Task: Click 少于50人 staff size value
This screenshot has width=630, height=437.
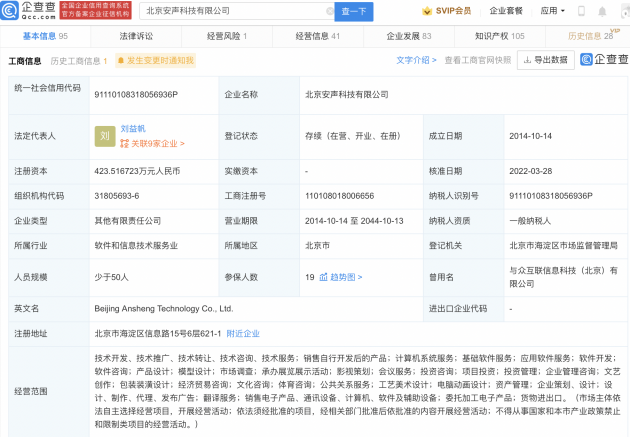Action: coord(111,277)
